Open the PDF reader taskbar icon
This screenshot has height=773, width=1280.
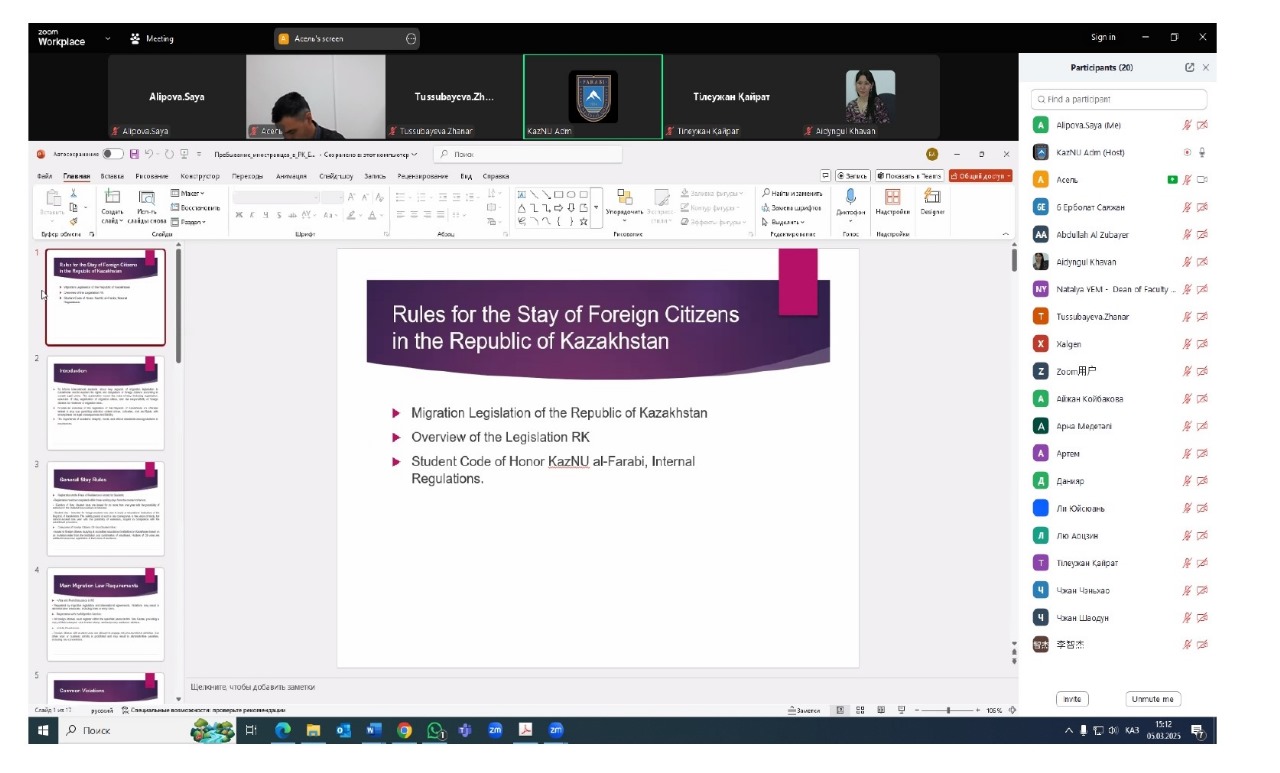pos(524,730)
